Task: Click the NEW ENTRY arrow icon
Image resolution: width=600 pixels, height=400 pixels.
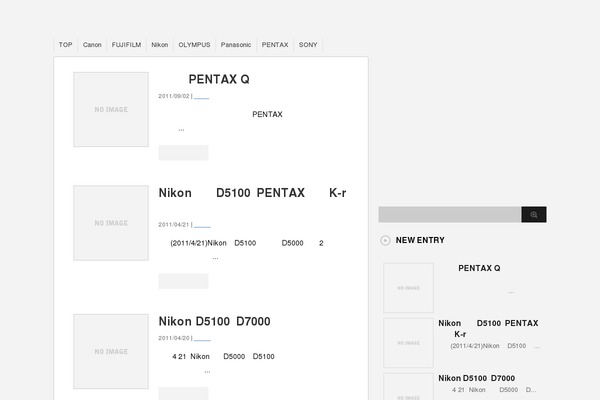Action: 385,240
